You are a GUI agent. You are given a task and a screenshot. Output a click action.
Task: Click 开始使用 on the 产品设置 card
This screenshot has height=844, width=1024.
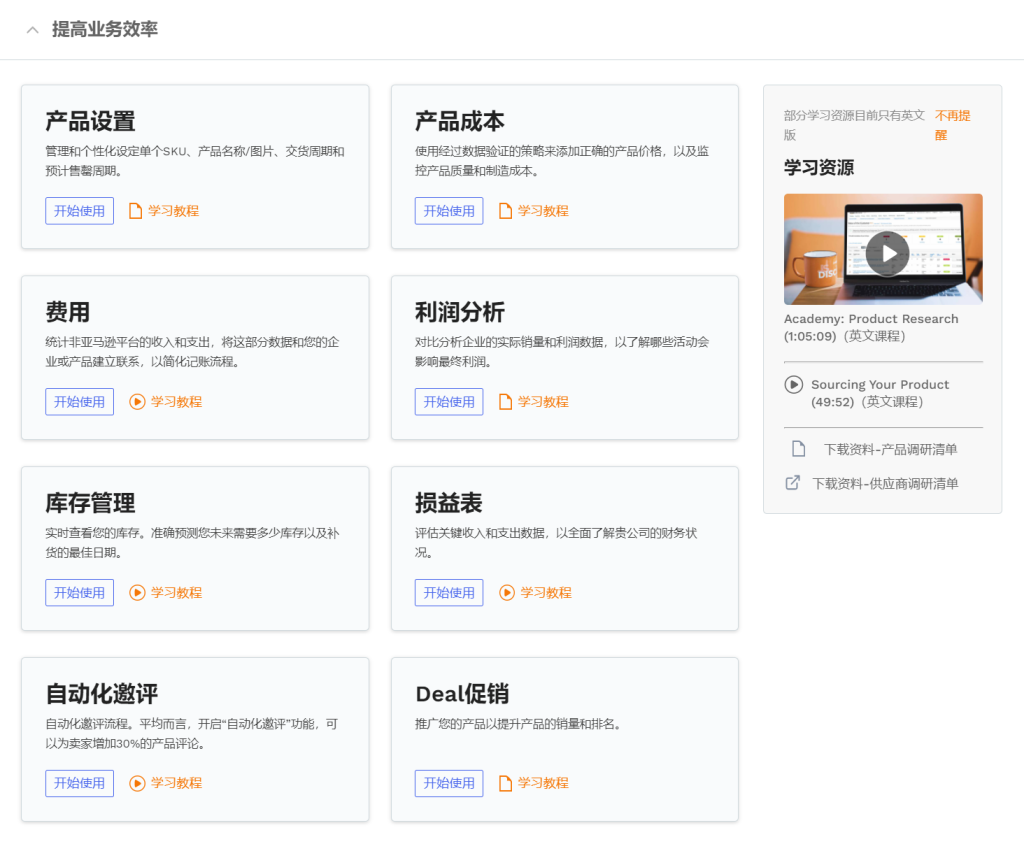[79, 210]
